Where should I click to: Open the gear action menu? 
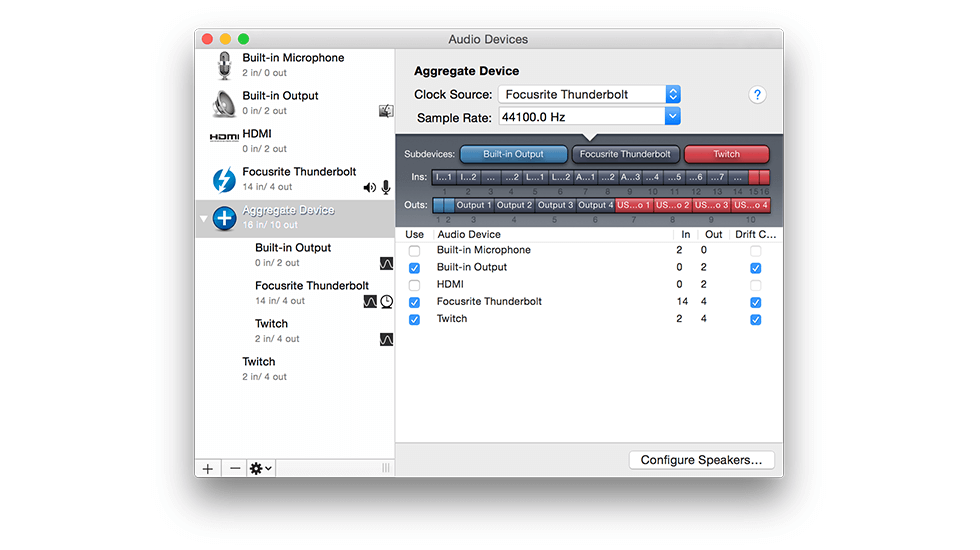tap(260, 468)
